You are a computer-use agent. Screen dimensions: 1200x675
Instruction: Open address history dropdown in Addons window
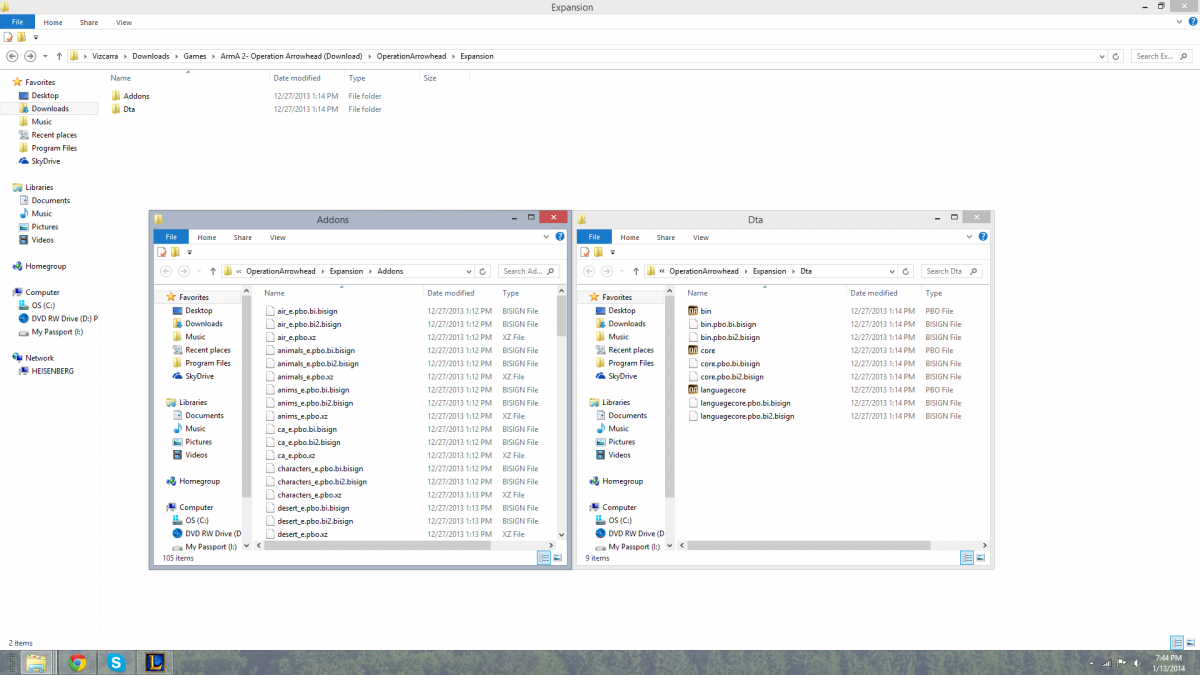point(468,271)
